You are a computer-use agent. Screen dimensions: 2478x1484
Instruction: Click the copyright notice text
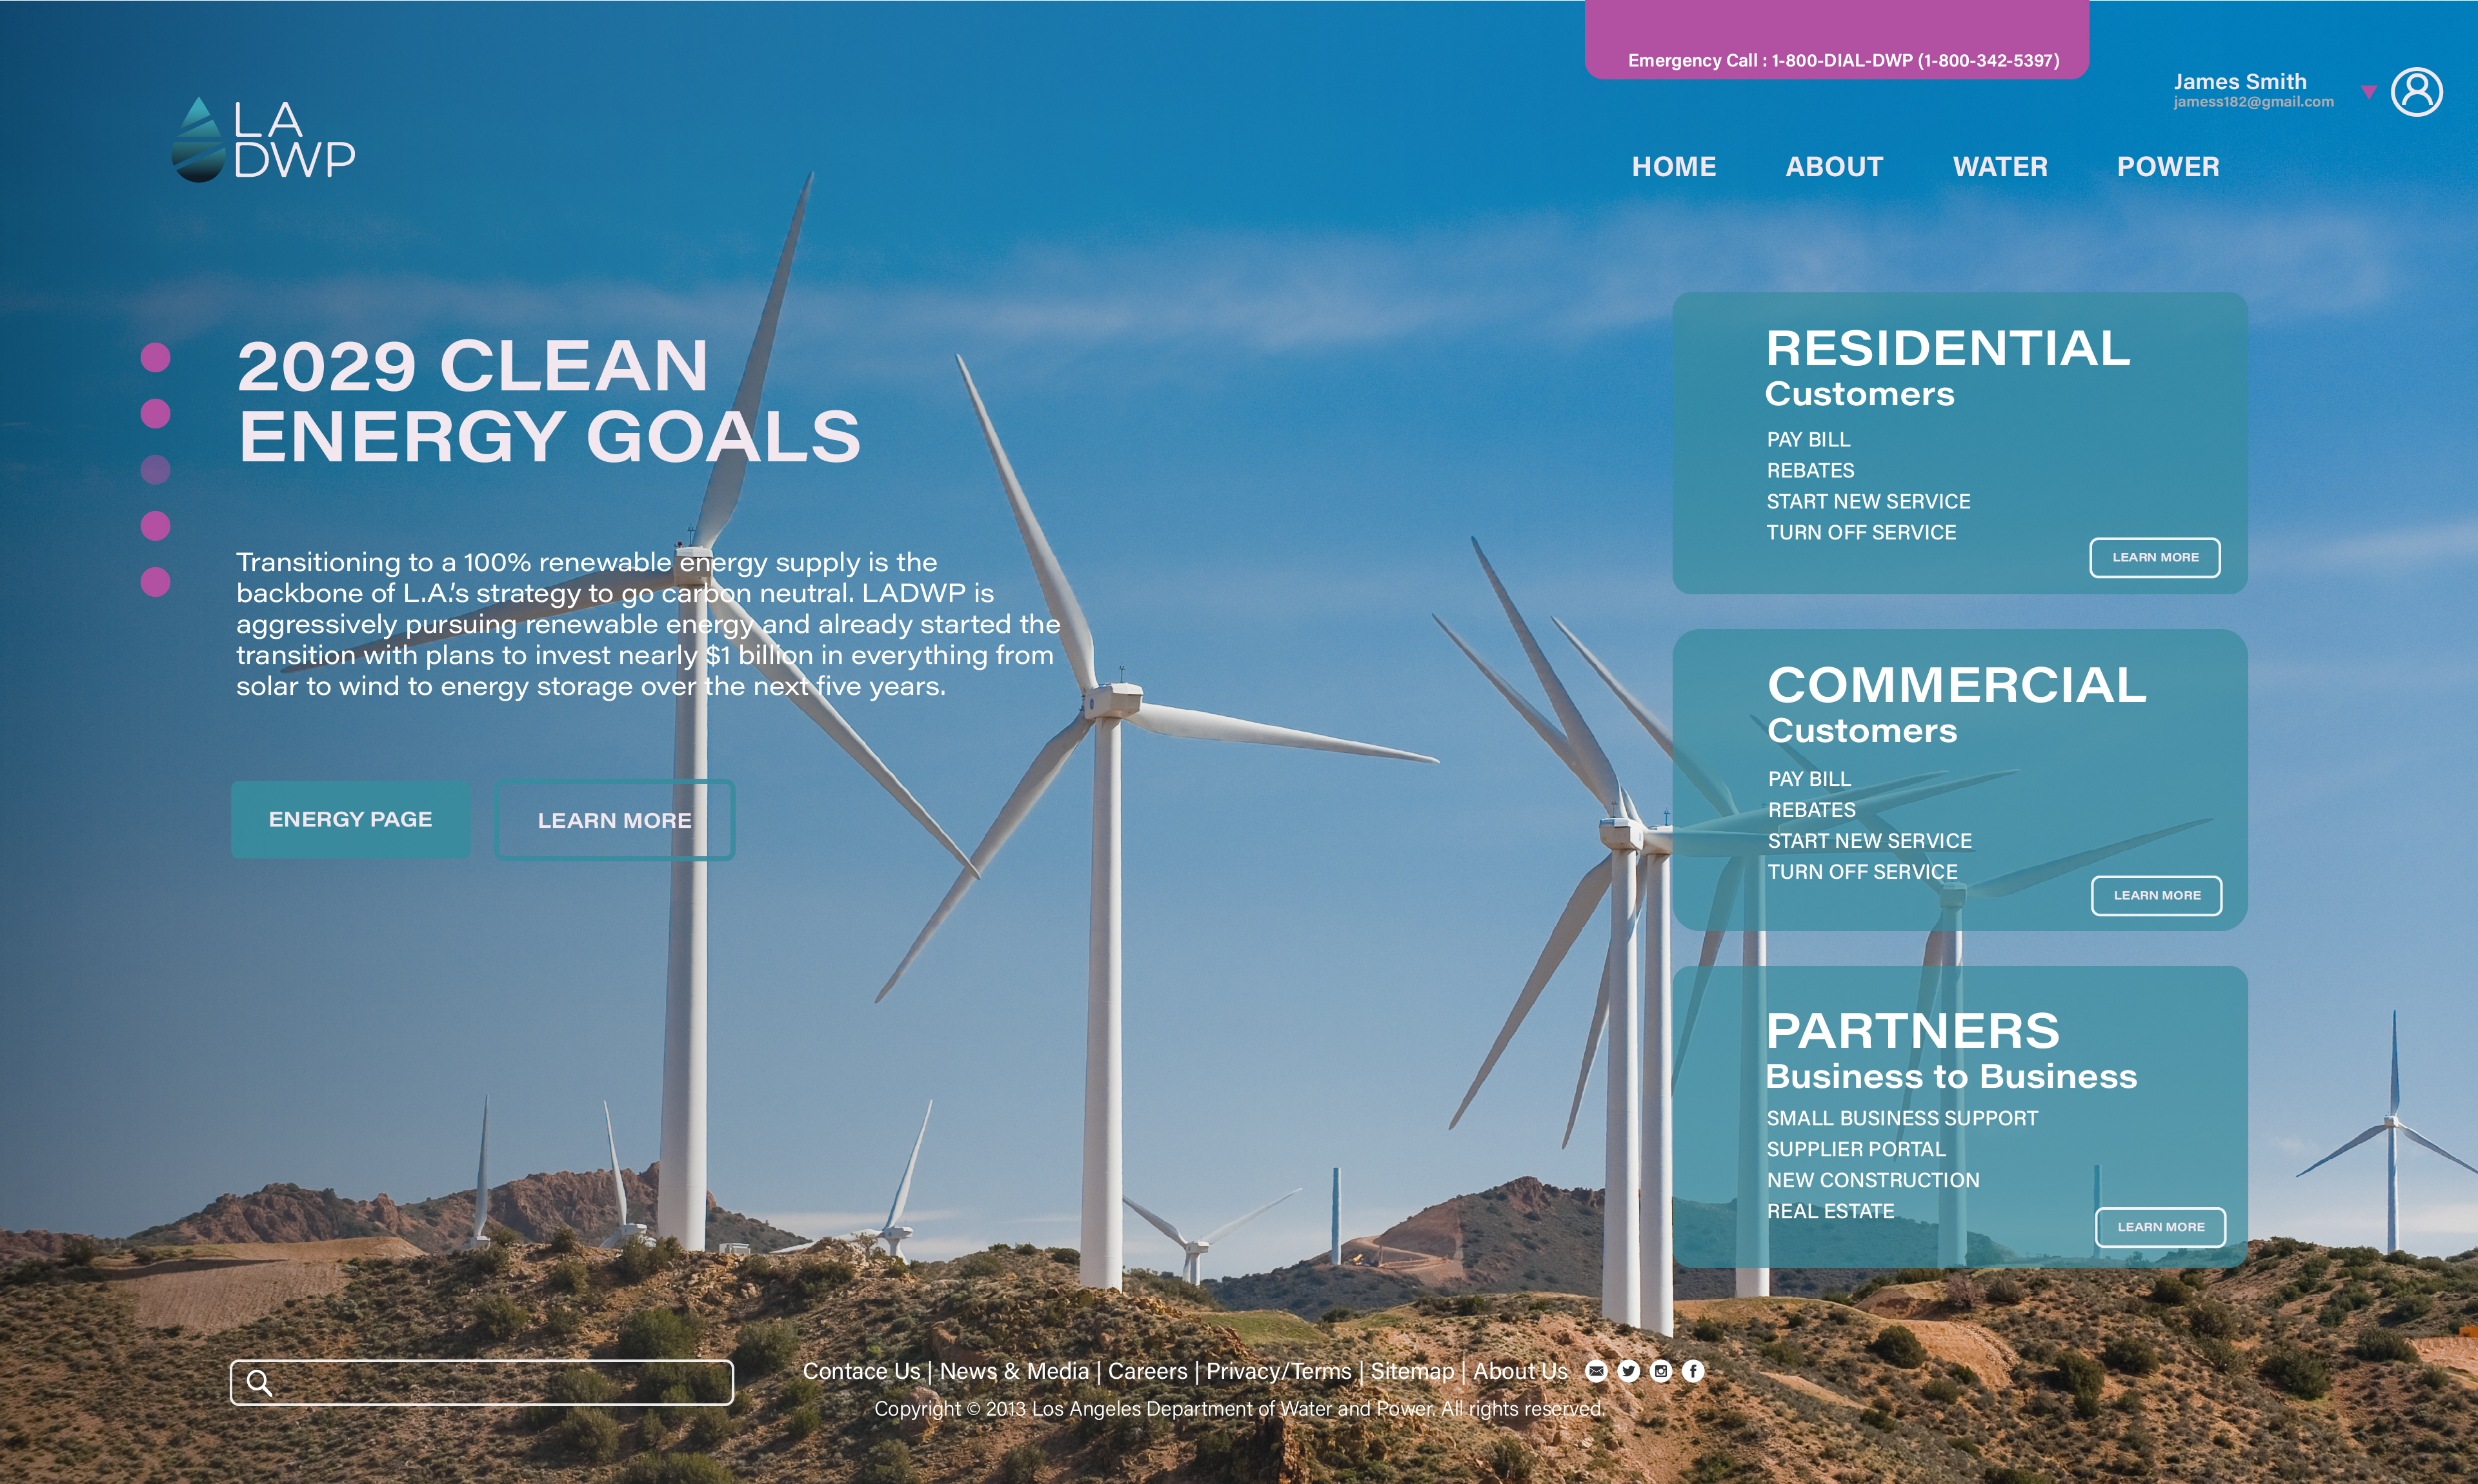pyautogui.click(x=1240, y=1408)
